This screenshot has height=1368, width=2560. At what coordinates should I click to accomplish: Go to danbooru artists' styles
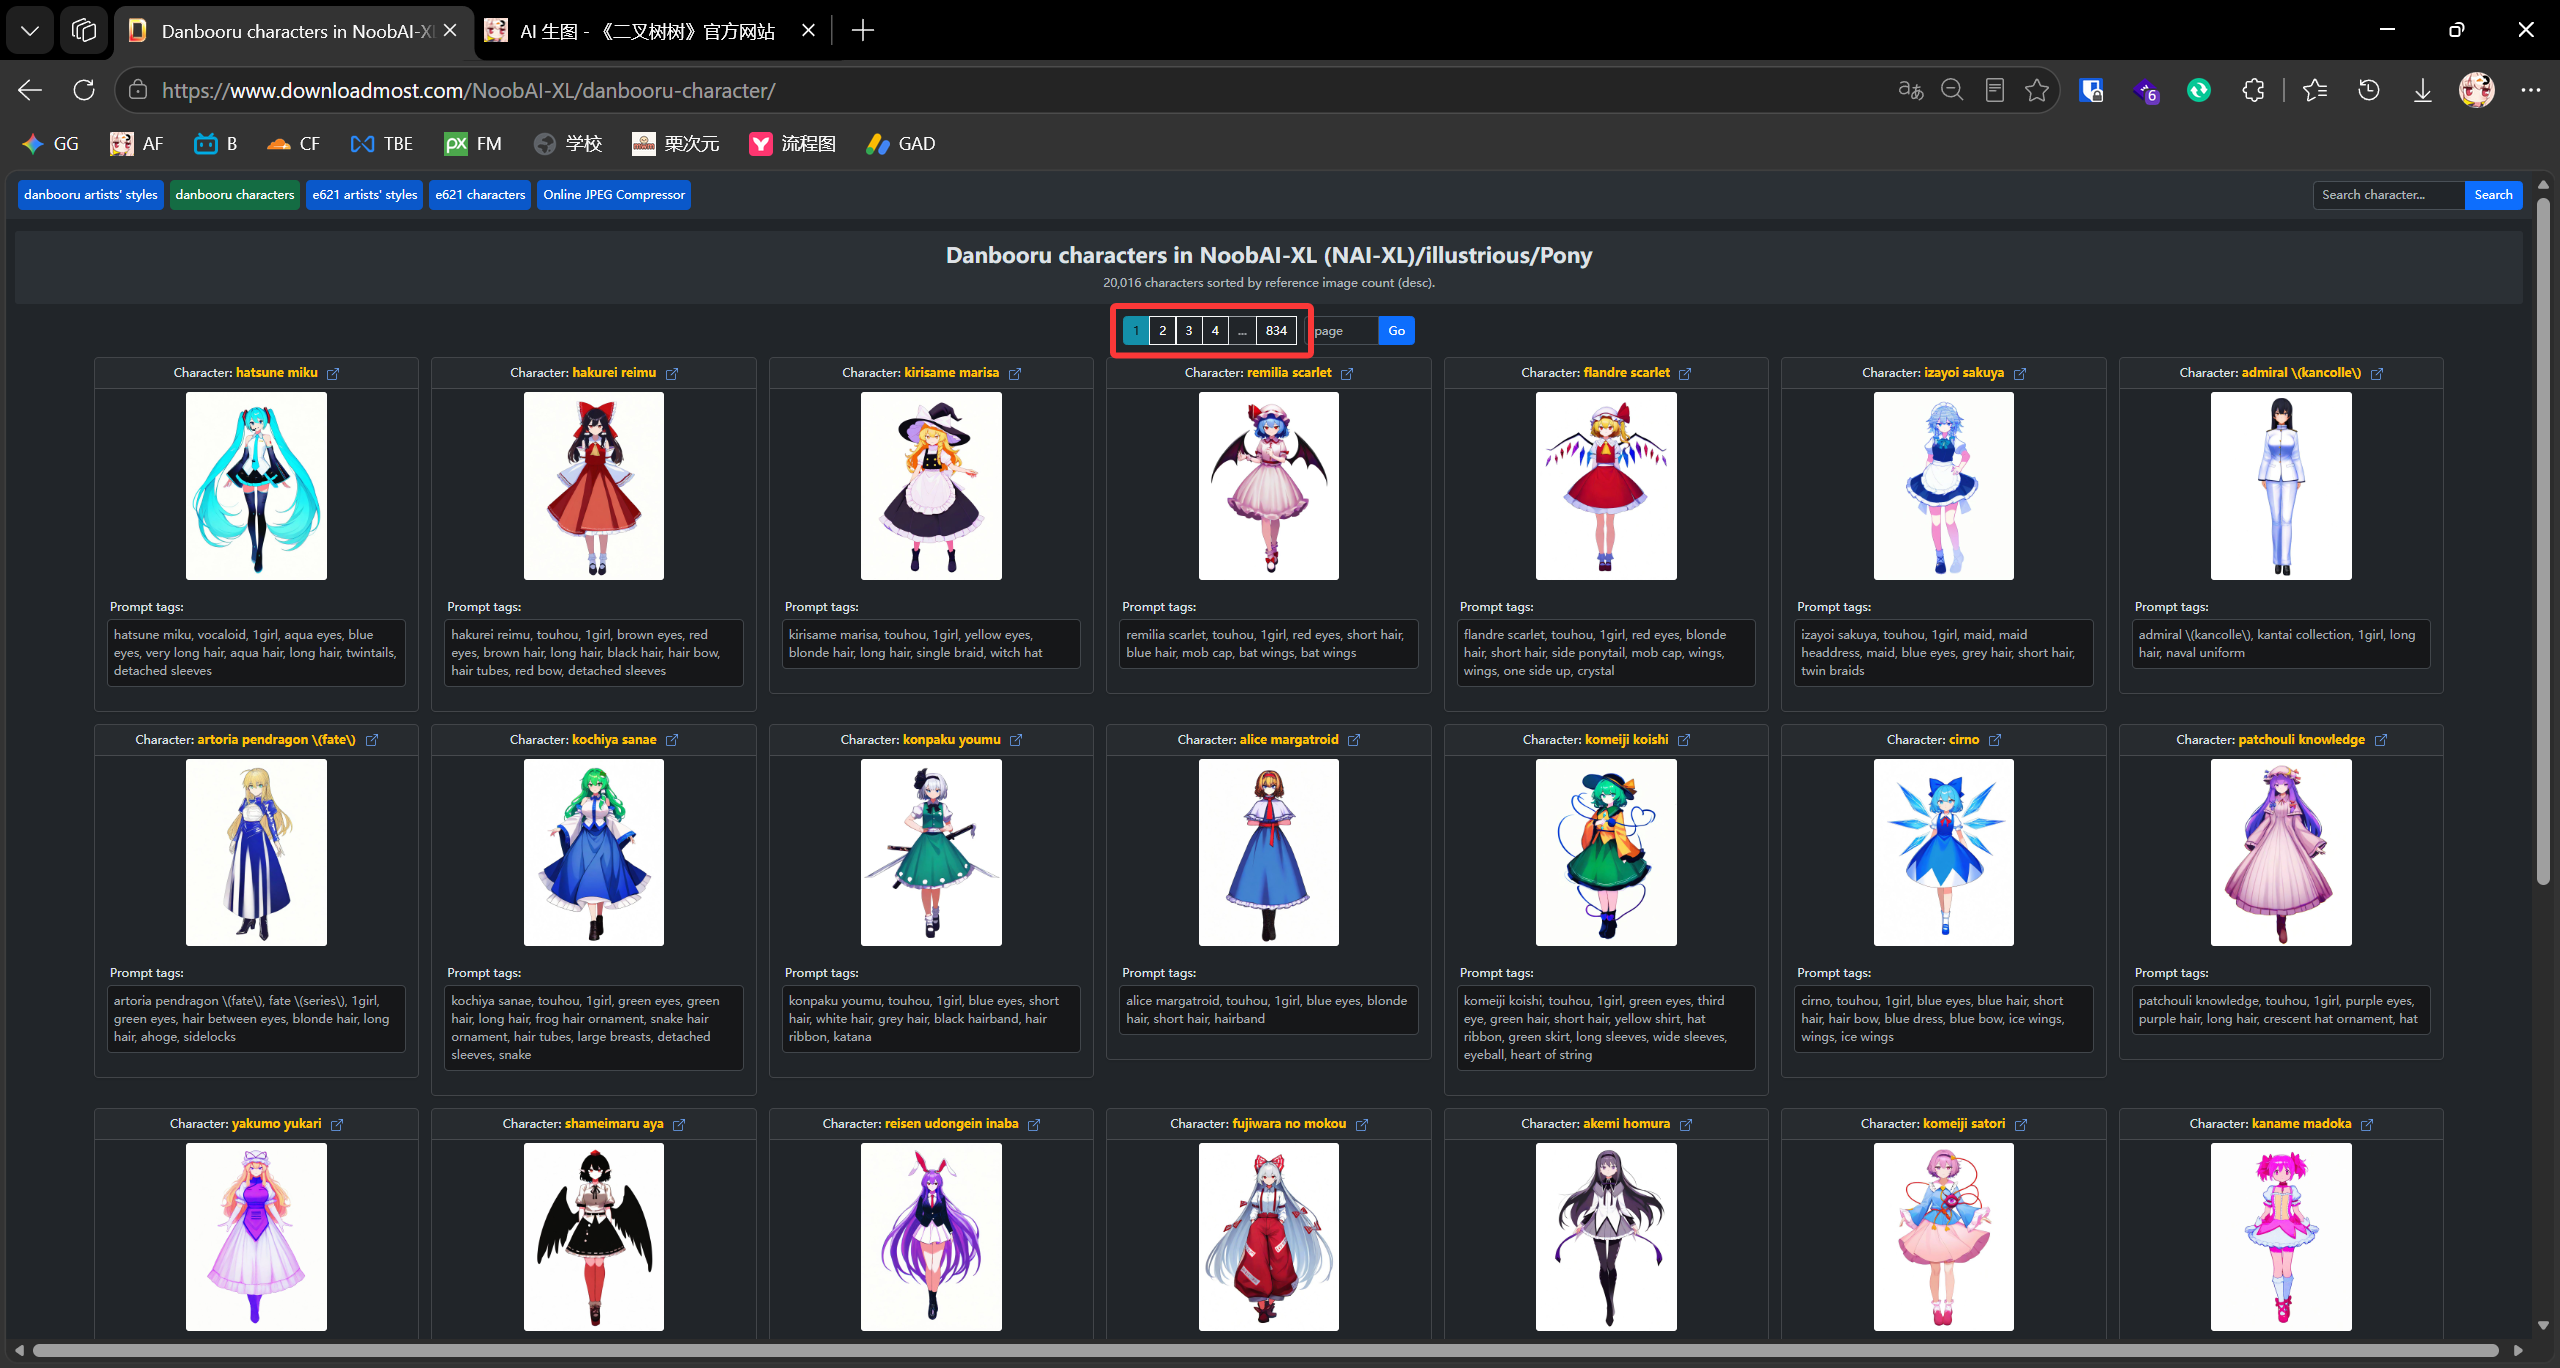tap(90, 195)
